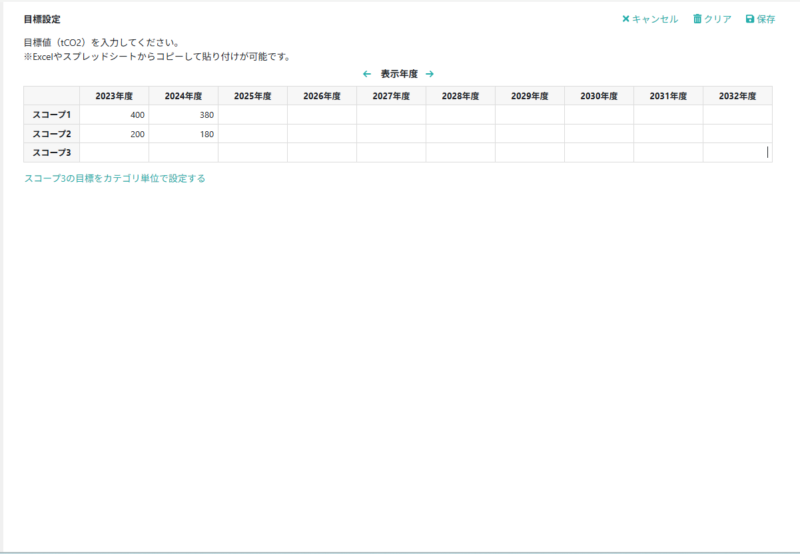Screen dimensions: 800x554
Task: Click the スコープ2 2029年度 cell
Action: click(530, 134)
